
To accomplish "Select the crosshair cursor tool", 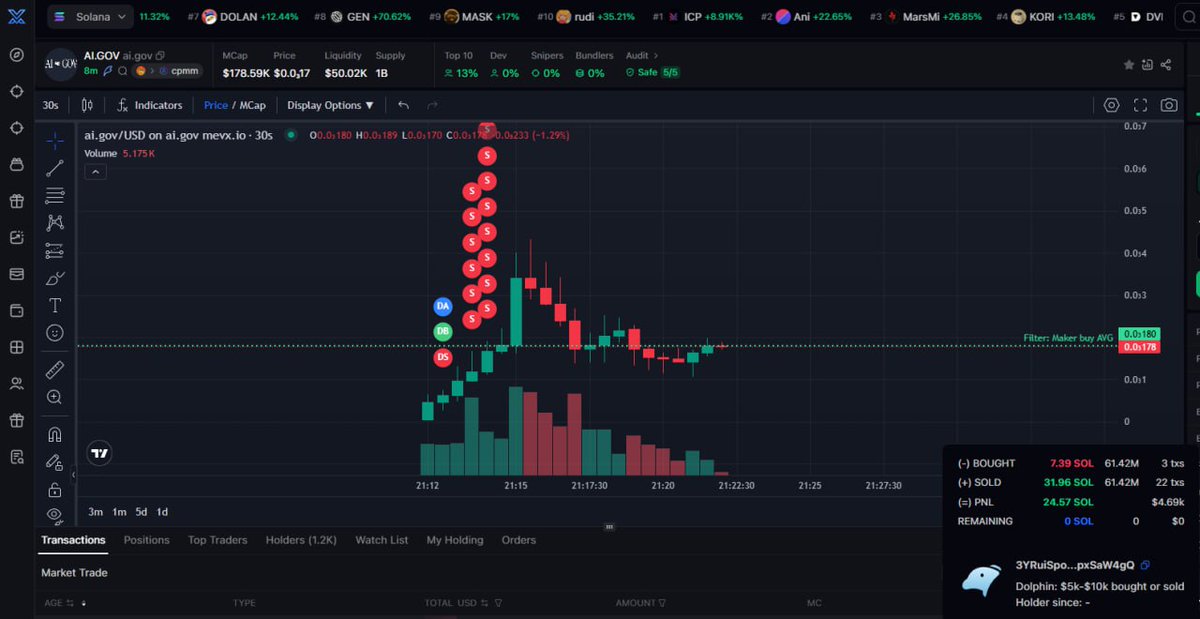I will 55,141.
